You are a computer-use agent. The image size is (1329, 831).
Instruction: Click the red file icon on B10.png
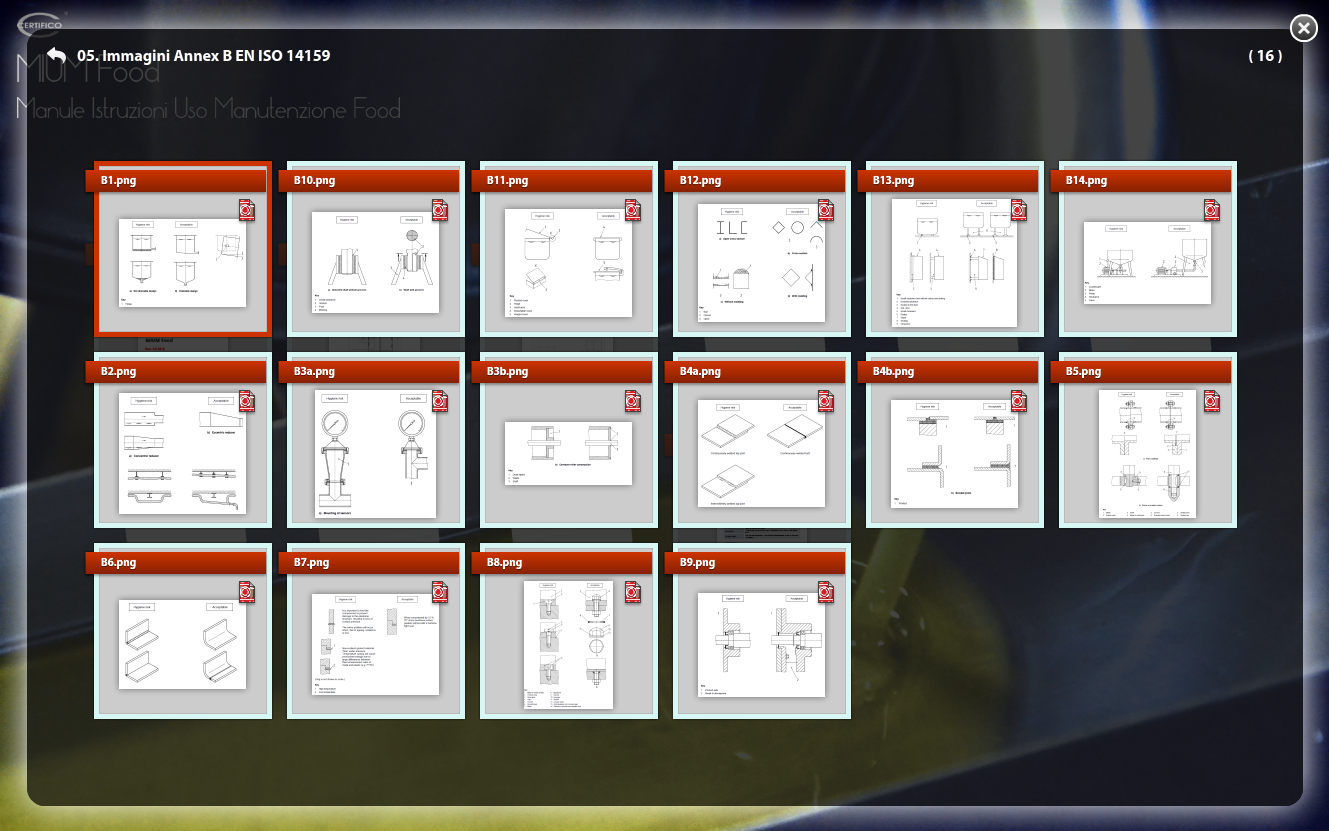[x=440, y=210]
